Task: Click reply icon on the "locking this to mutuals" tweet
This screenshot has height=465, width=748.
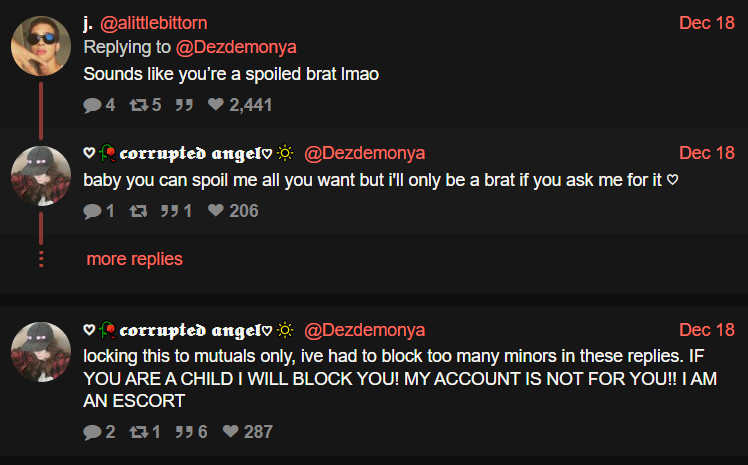Action: [92, 432]
